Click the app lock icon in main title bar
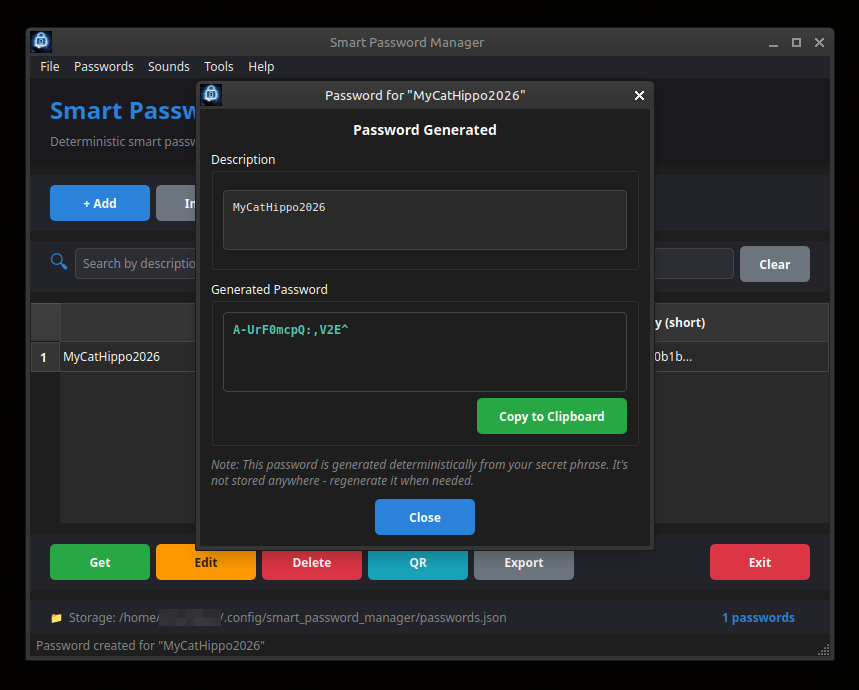 click(x=41, y=42)
